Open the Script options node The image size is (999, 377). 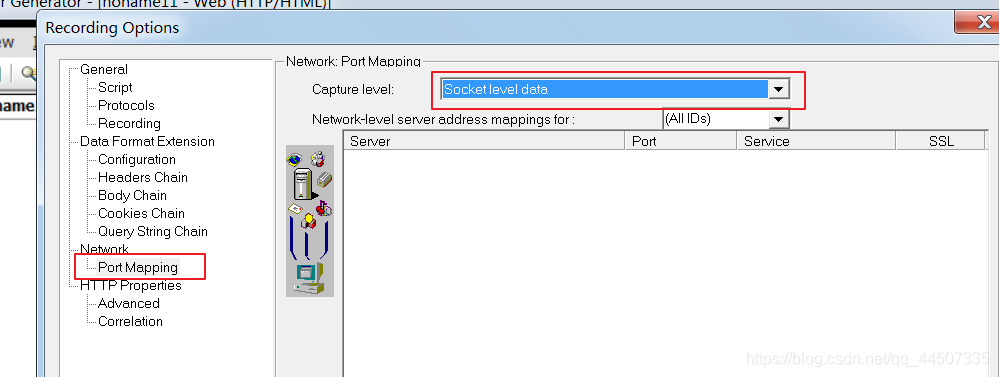pos(115,87)
